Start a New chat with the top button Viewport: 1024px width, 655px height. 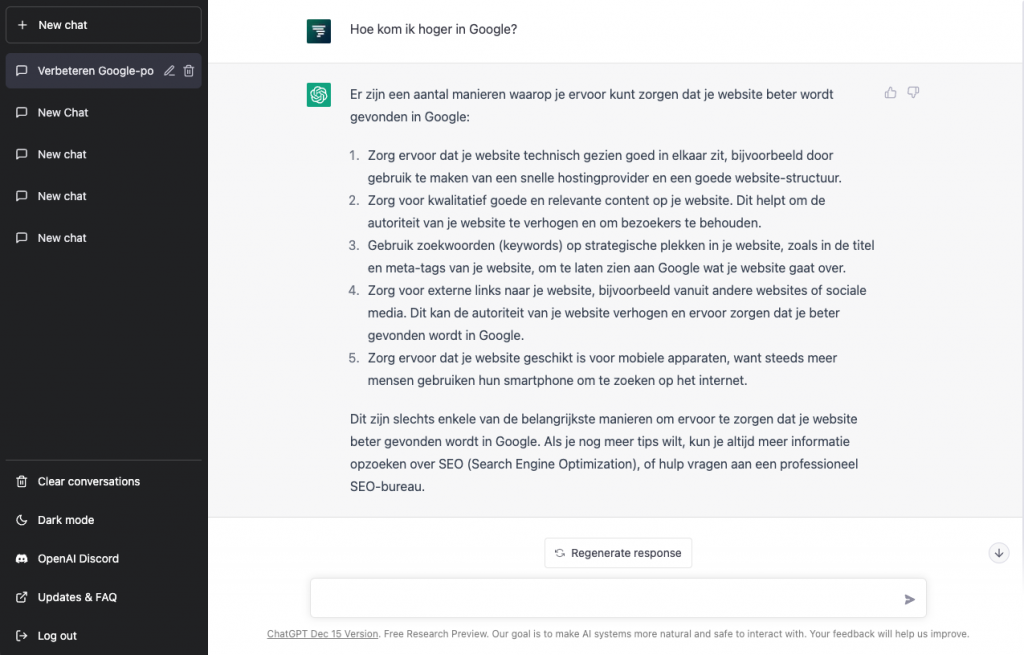point(103,25)
